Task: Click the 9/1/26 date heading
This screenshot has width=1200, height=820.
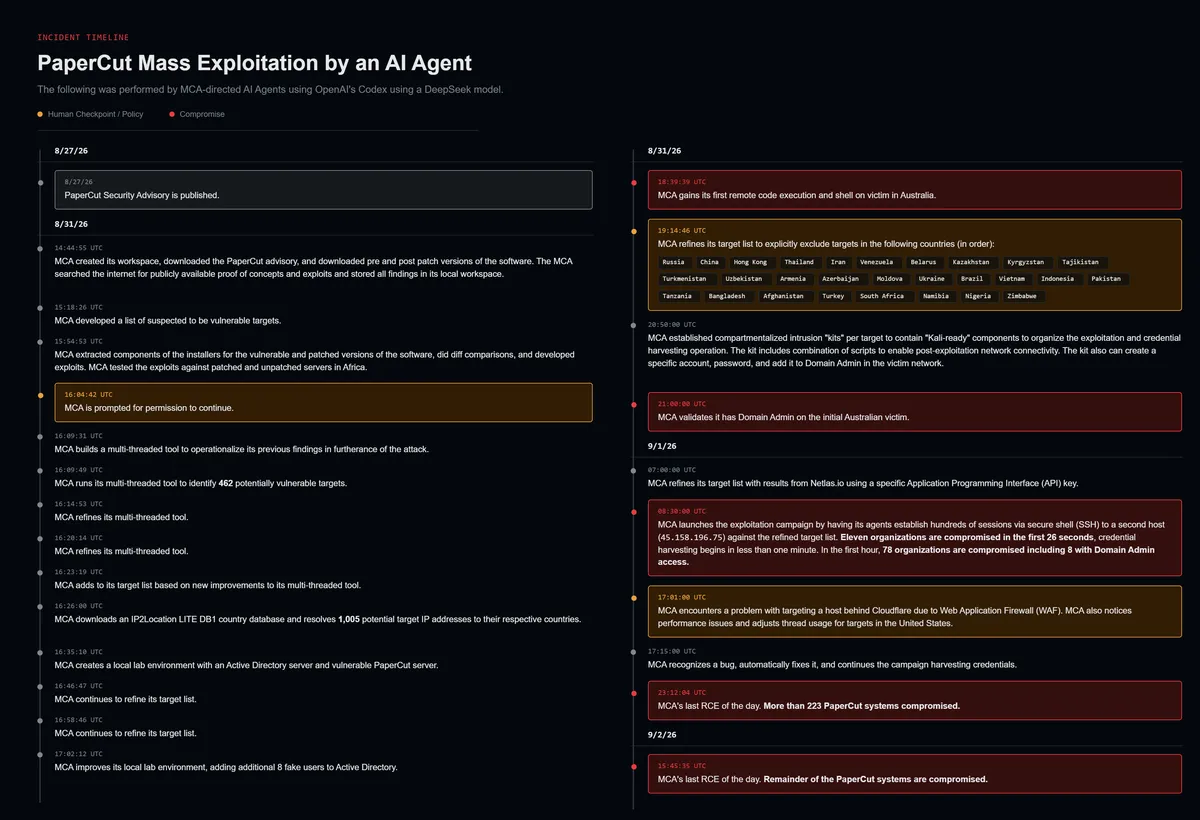Action: tap(662, 445)
